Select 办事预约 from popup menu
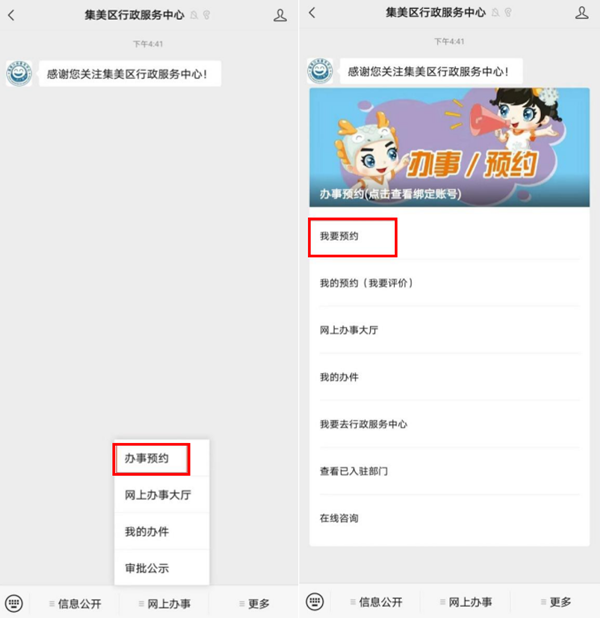Viewport: 600px width, 618px height. tap(162, 458)
